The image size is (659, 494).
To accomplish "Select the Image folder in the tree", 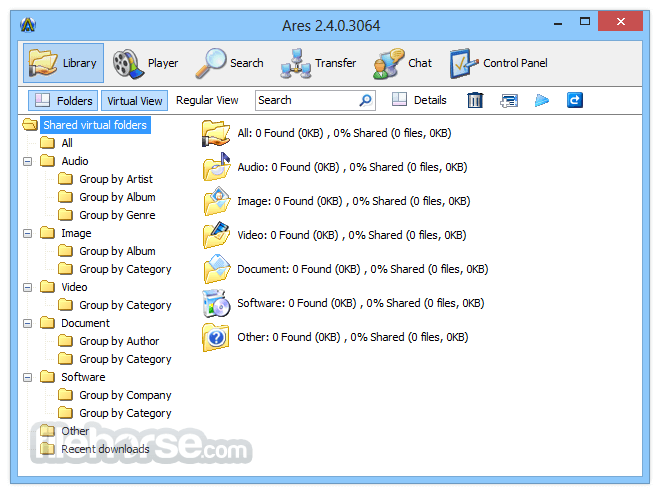I will 76,233.
